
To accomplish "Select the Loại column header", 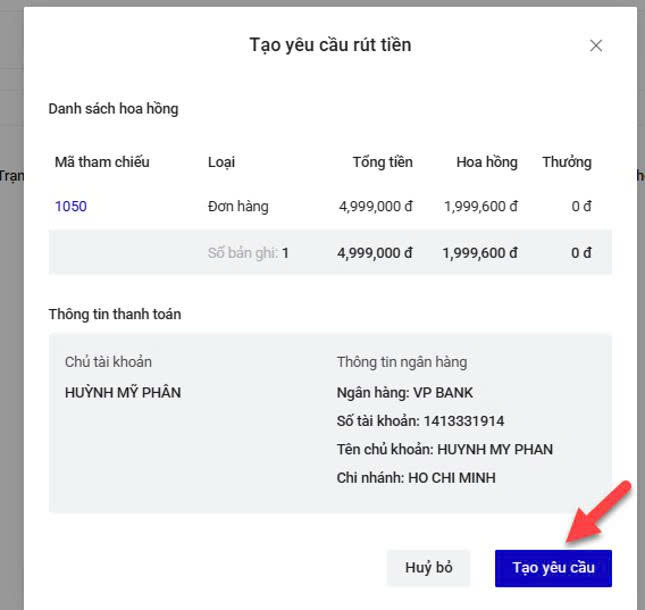I will pos(221,162).
